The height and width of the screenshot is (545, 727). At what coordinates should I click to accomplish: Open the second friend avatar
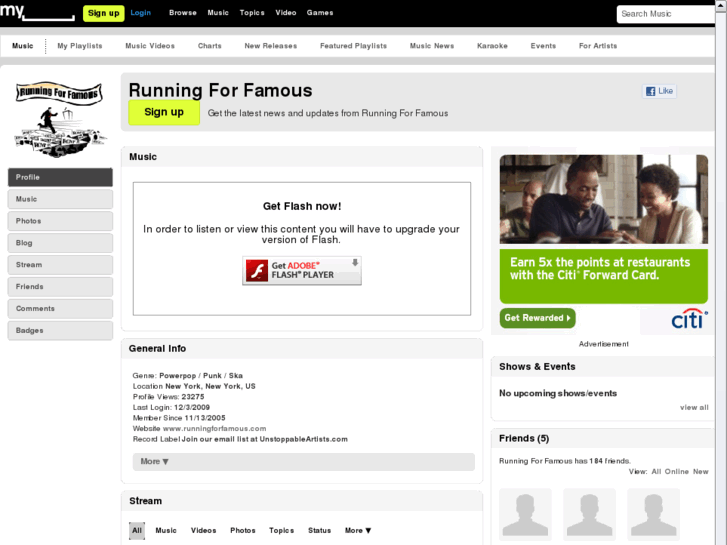pos(589,514)
